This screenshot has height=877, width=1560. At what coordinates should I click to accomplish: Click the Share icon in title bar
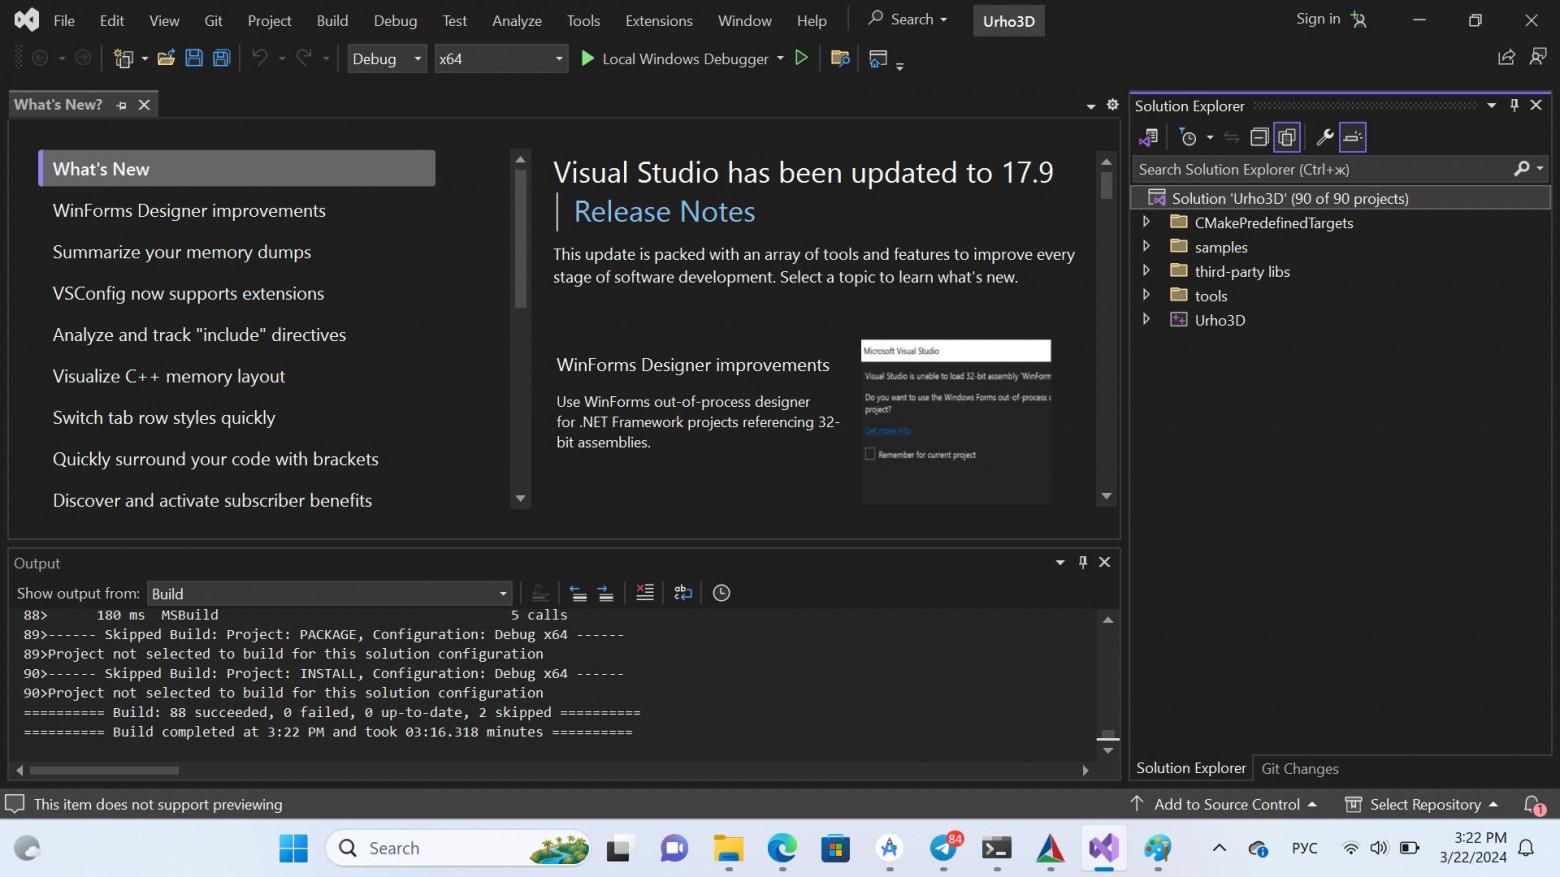pos(1506,58)
